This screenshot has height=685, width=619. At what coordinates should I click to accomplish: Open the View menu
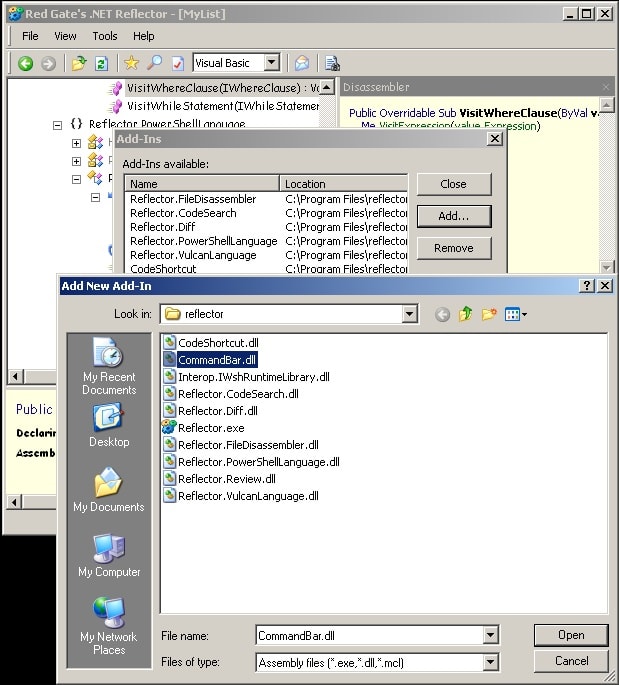65,36
